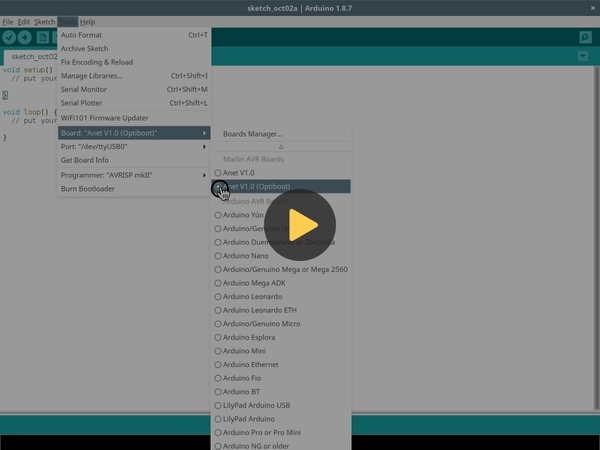Screen dimensions: 600x450
Task: Open the Serial Monitor magnifier icon
Action: [585, 37]
